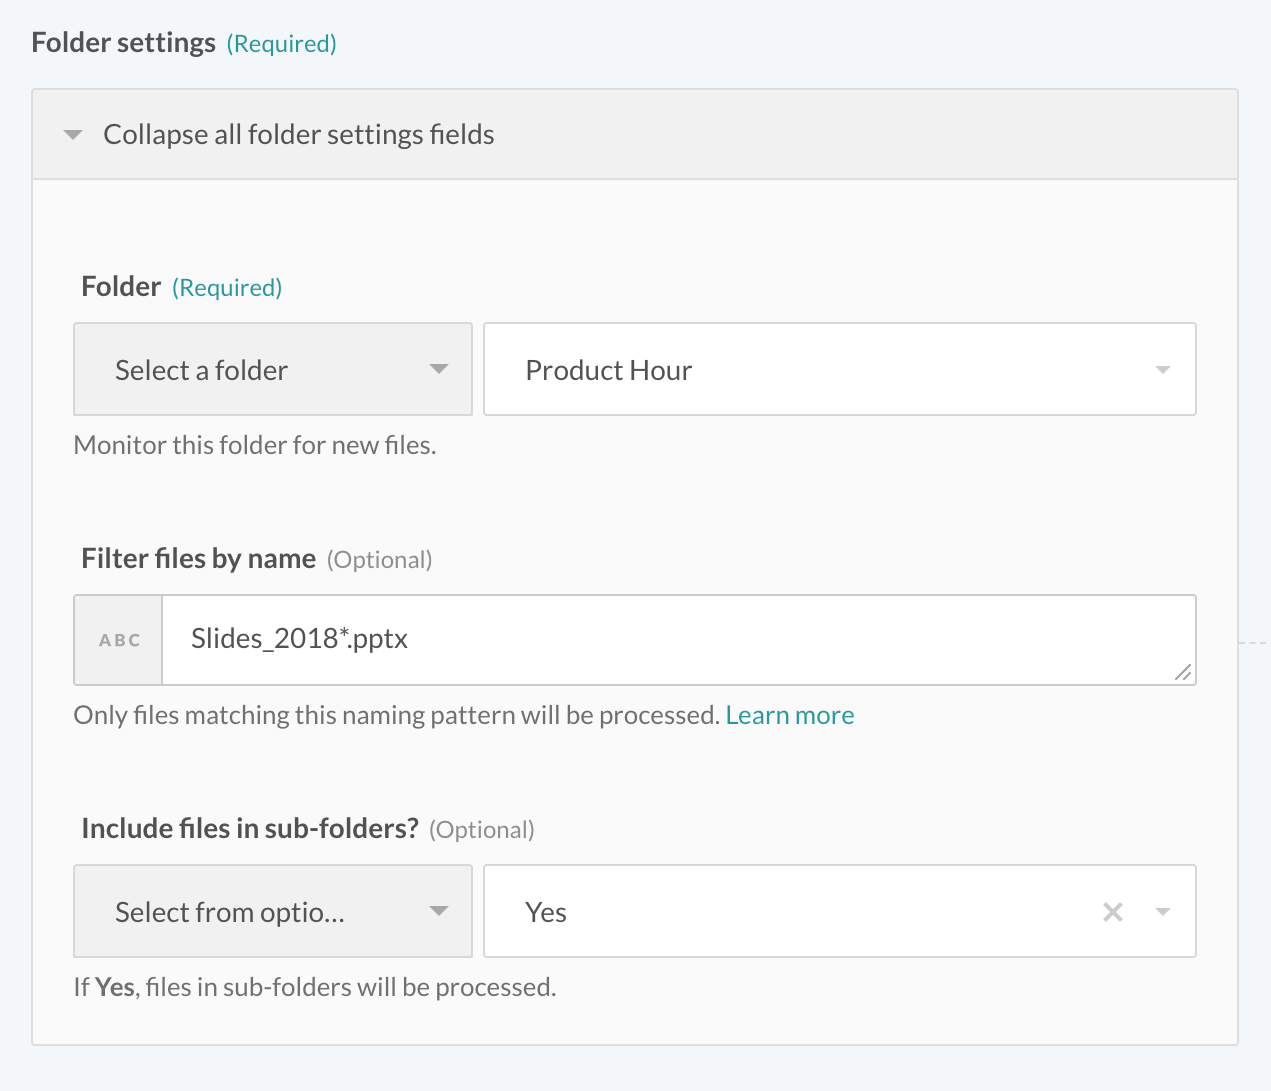Viewport: 1271px width, 1091px height.
Task: Click the "Folder" field label
Action: click(121, 287)
